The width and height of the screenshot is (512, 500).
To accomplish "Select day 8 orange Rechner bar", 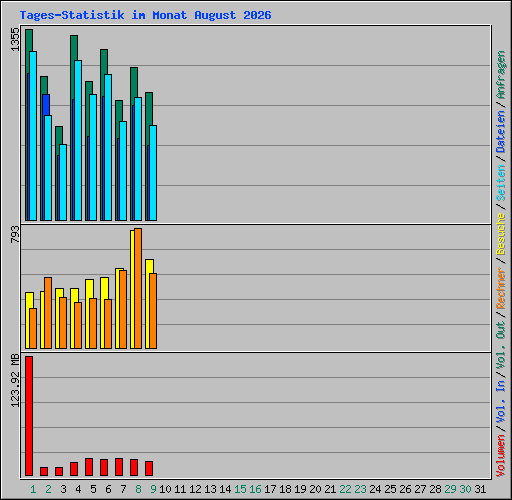I will pyautogui.click(x=138, y=288).
